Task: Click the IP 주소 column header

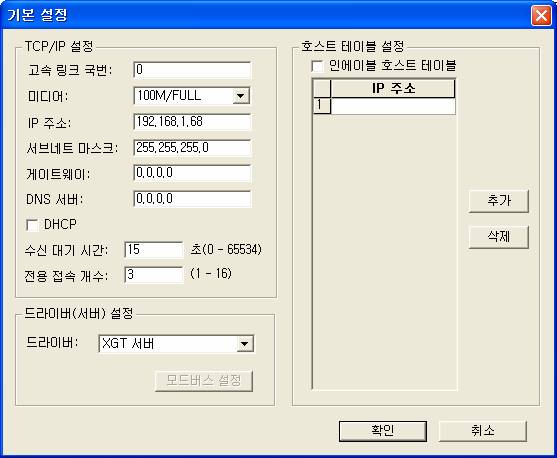Action: pyautogui.click(x=393, y=88)
